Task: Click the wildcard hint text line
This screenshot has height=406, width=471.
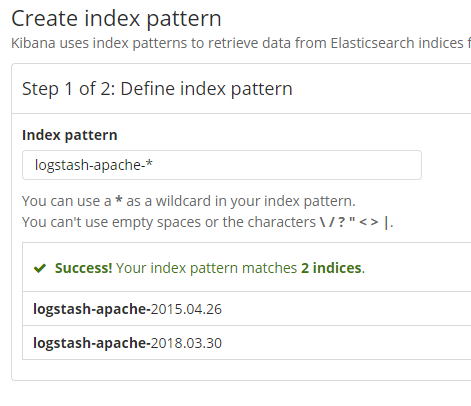Action: (189, 201)
